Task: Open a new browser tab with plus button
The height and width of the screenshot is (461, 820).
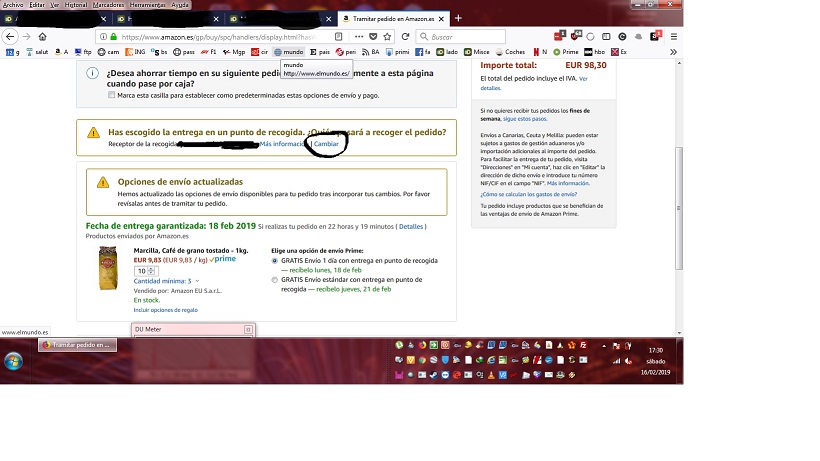Action: (458, 18)
